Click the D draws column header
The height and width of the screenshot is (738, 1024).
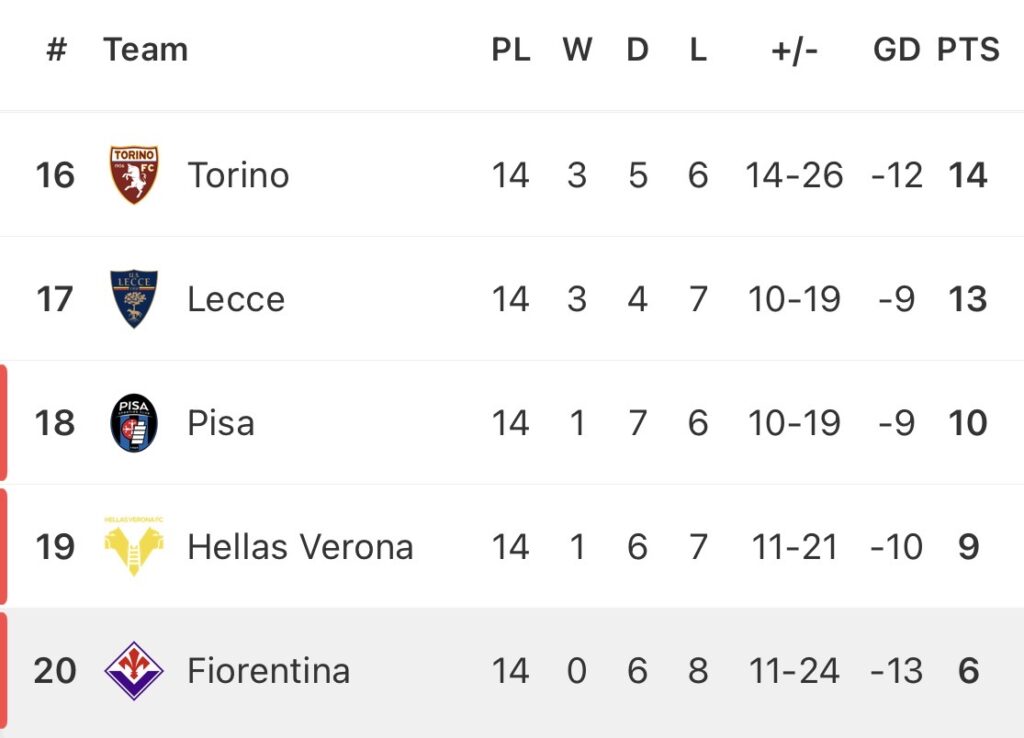(x=637, y=50)
